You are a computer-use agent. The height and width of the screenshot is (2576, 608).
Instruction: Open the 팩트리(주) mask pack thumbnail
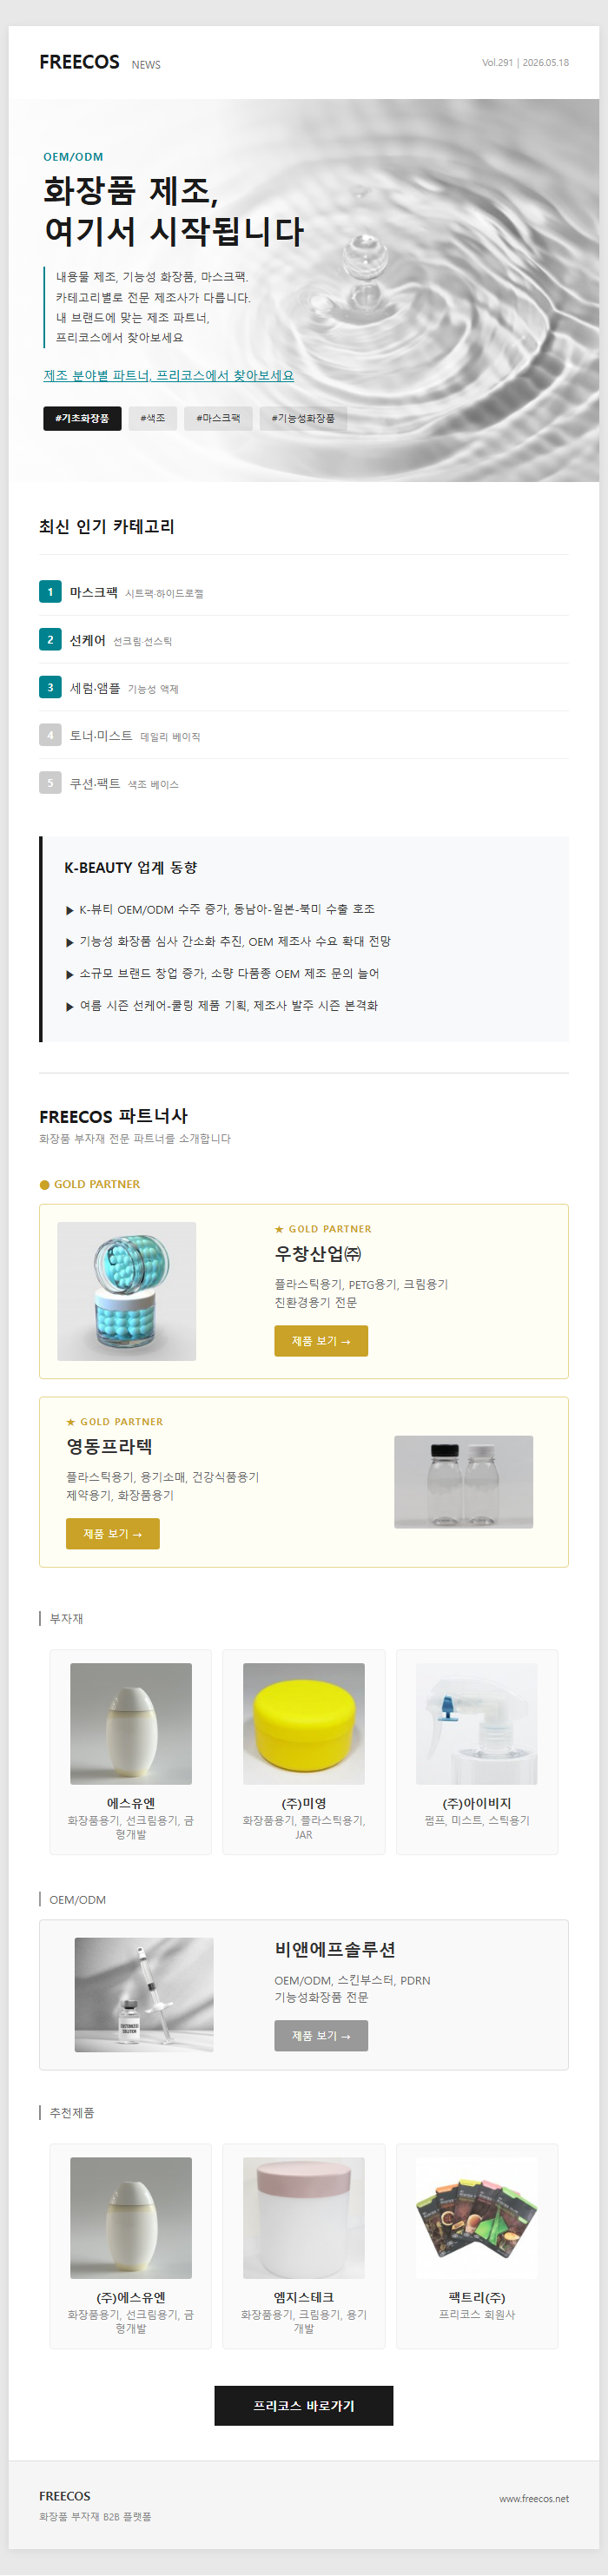point(477,2218)
